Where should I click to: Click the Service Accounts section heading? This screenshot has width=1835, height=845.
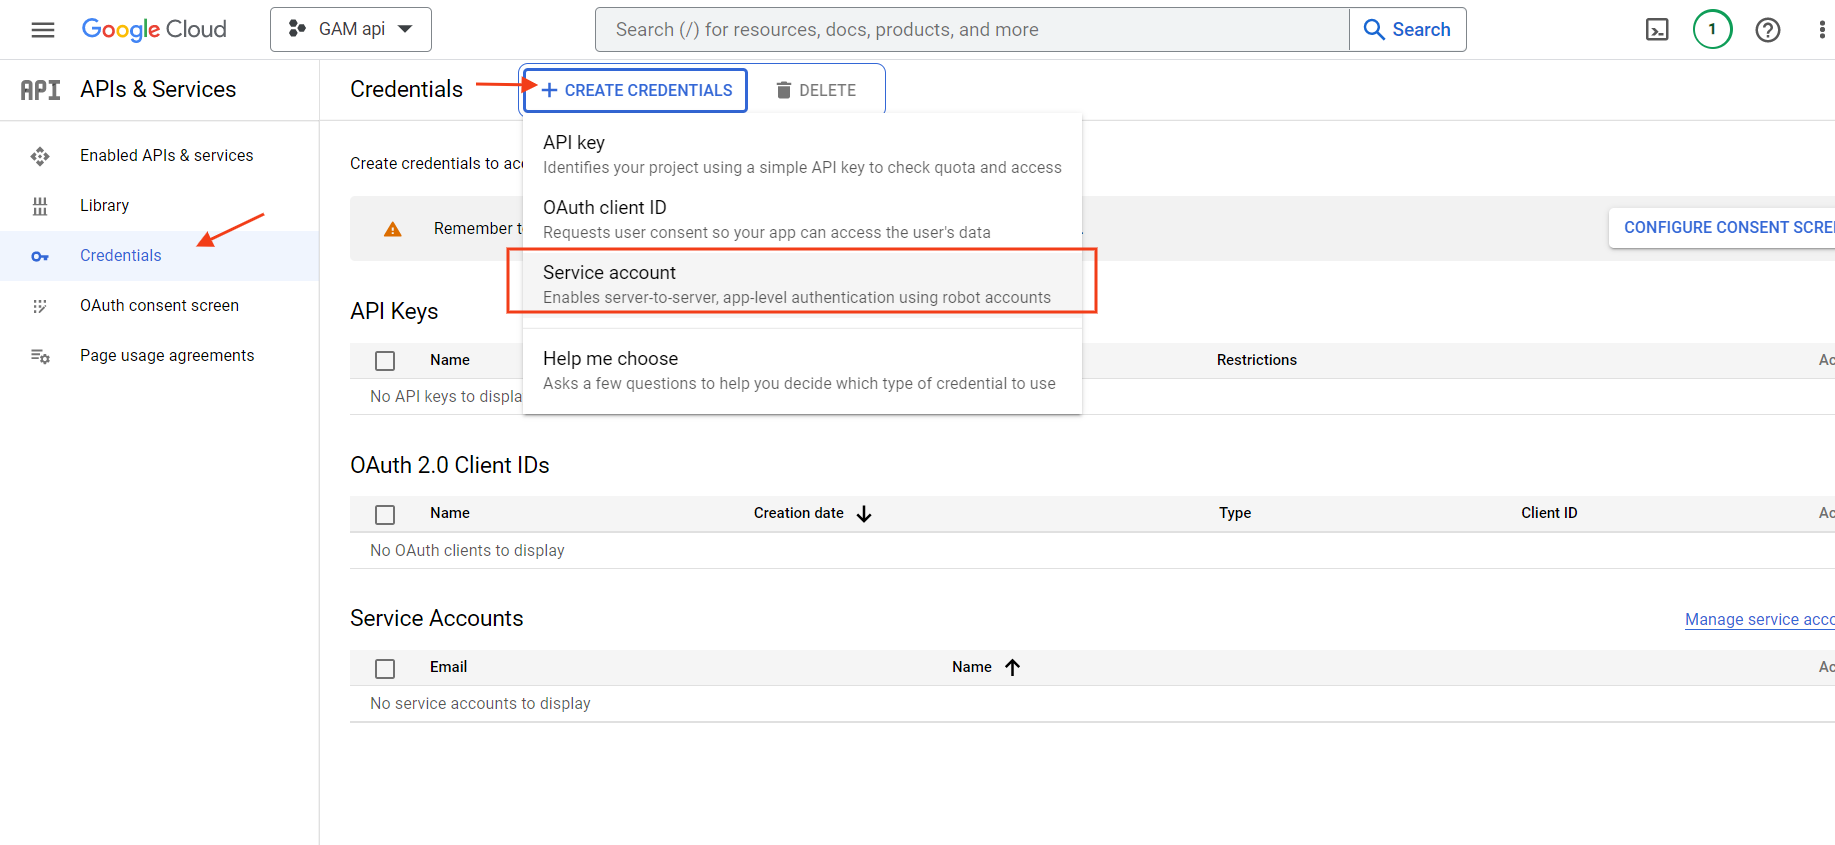pyautogui.click(x=437, y=619)
